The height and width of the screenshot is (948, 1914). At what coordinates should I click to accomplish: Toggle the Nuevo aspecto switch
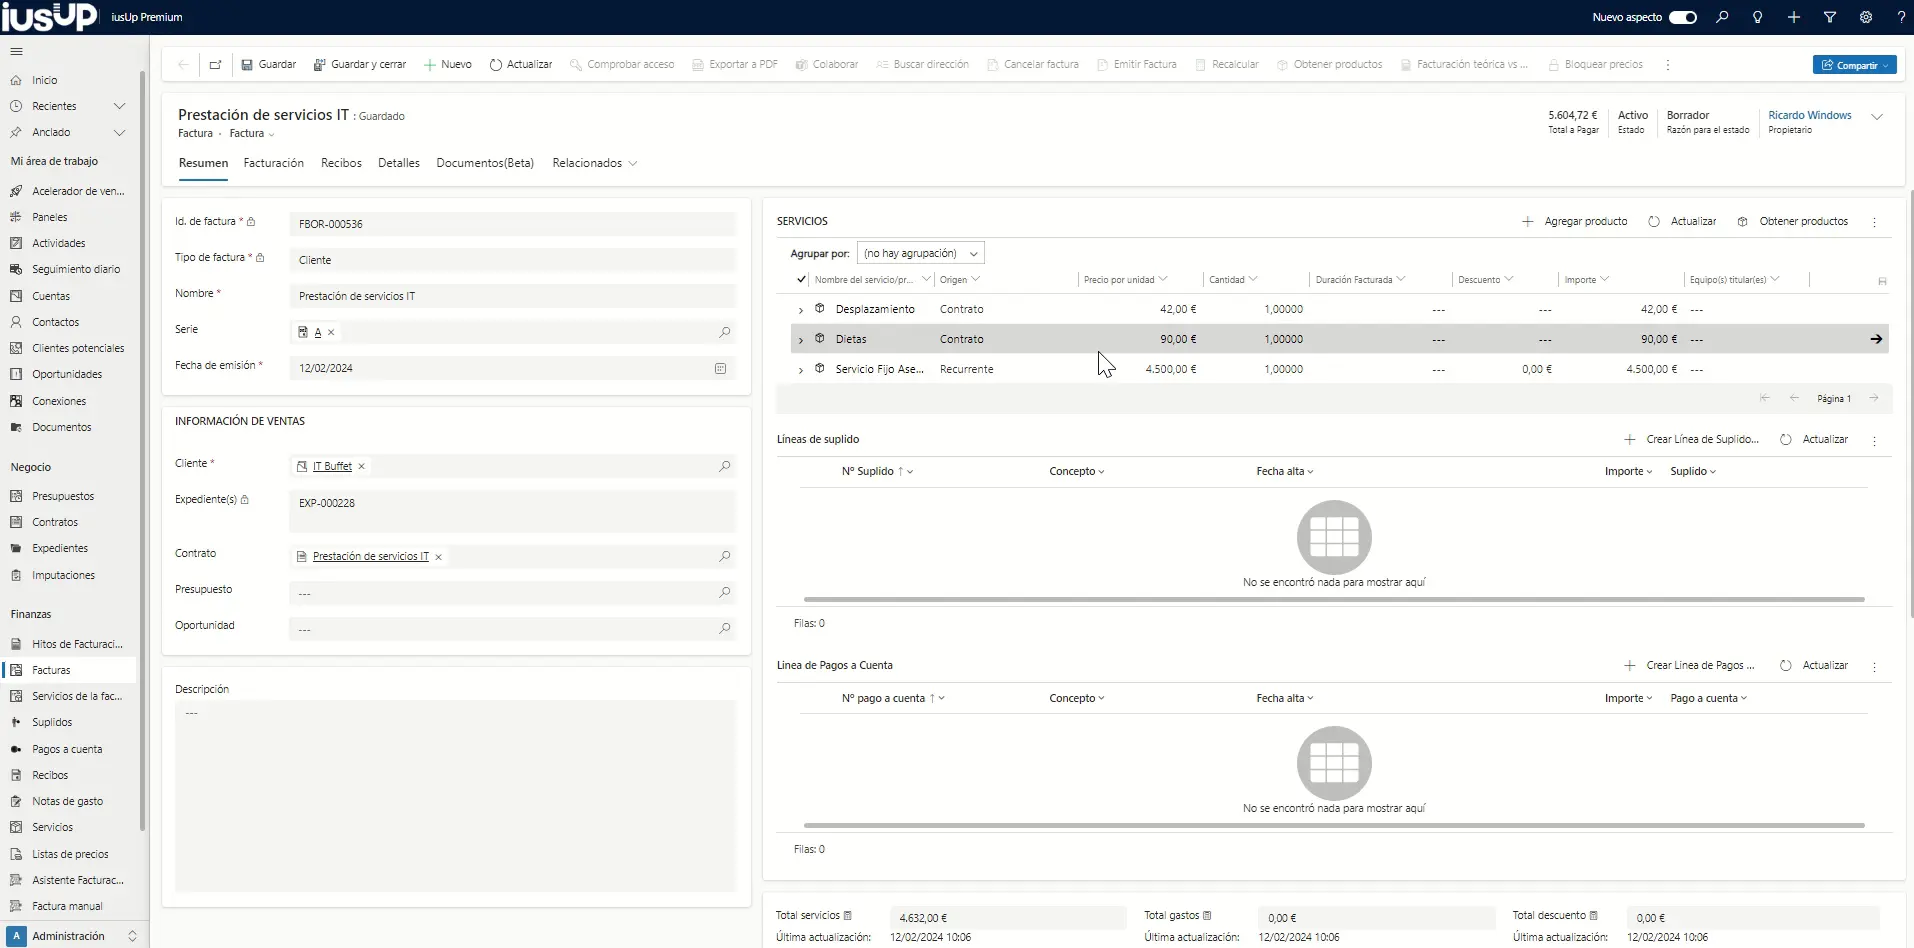pyautogui.click(x=1683, y=17)
